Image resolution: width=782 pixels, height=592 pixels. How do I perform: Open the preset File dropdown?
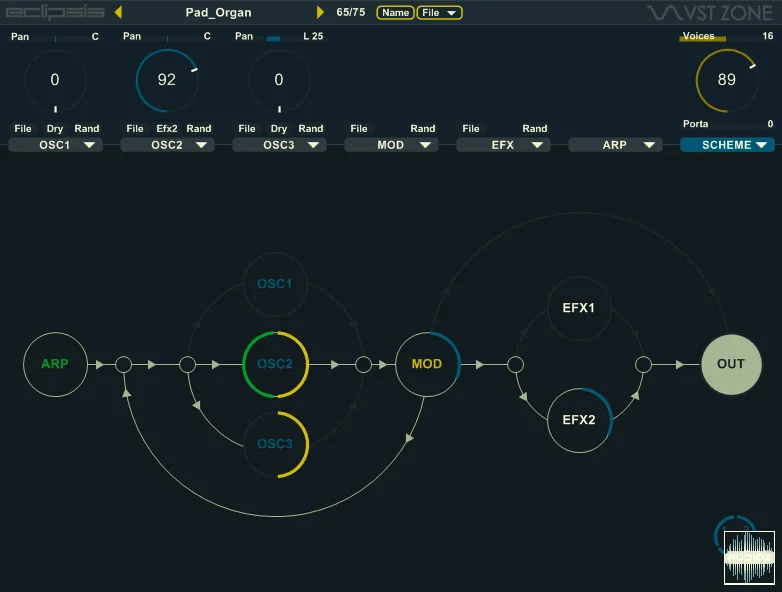(x=439, y=12)
